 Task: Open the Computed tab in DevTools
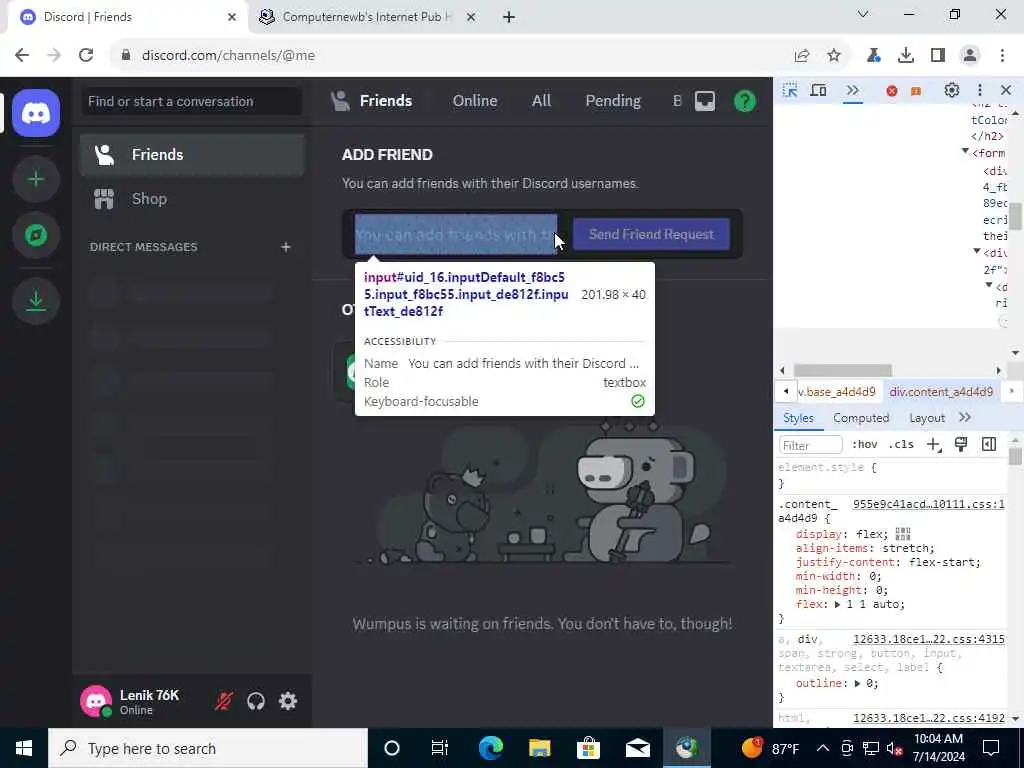pyautogui.click(x=861, y=418)
